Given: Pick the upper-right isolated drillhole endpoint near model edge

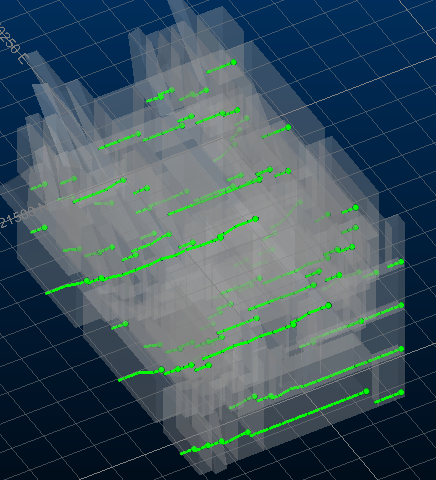Looking at the screenshot, I should pos(288,127).
